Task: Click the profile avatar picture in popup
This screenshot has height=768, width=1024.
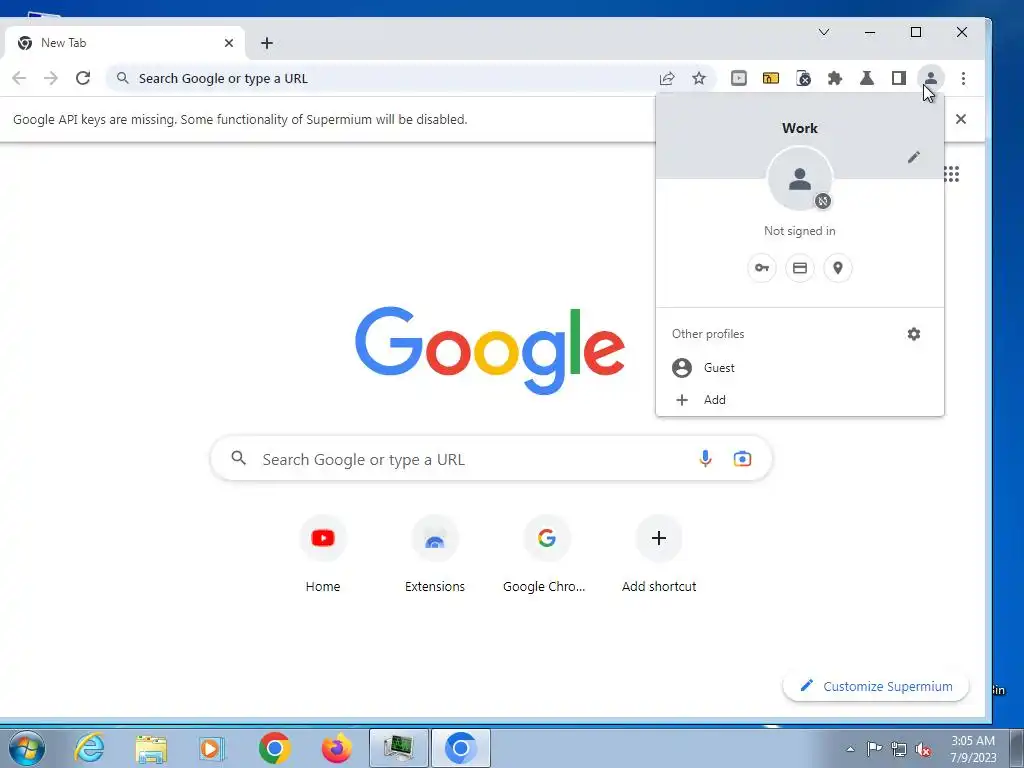Action: pos(800,178)
